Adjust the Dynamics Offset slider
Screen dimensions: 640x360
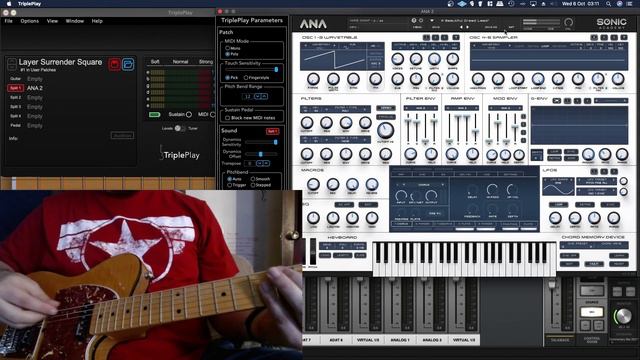tap(261, 154)
